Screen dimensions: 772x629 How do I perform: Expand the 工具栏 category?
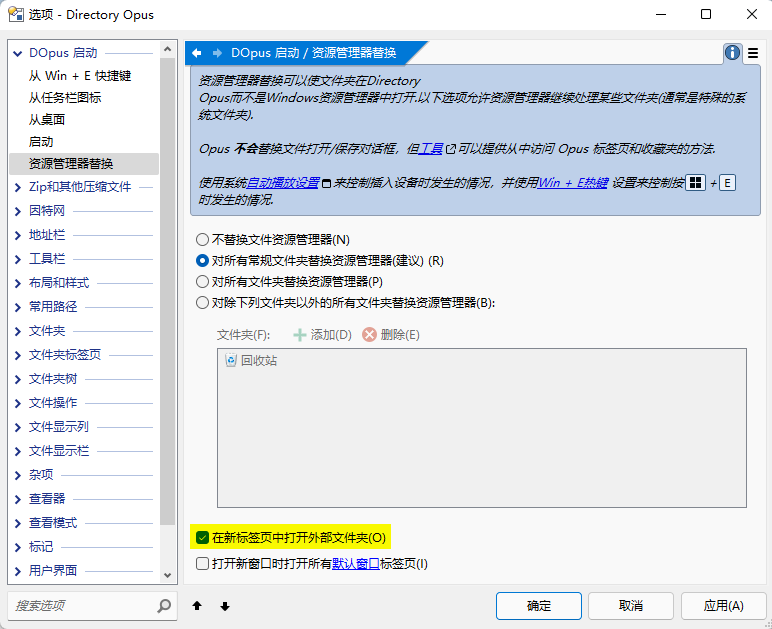pos(18,259)
